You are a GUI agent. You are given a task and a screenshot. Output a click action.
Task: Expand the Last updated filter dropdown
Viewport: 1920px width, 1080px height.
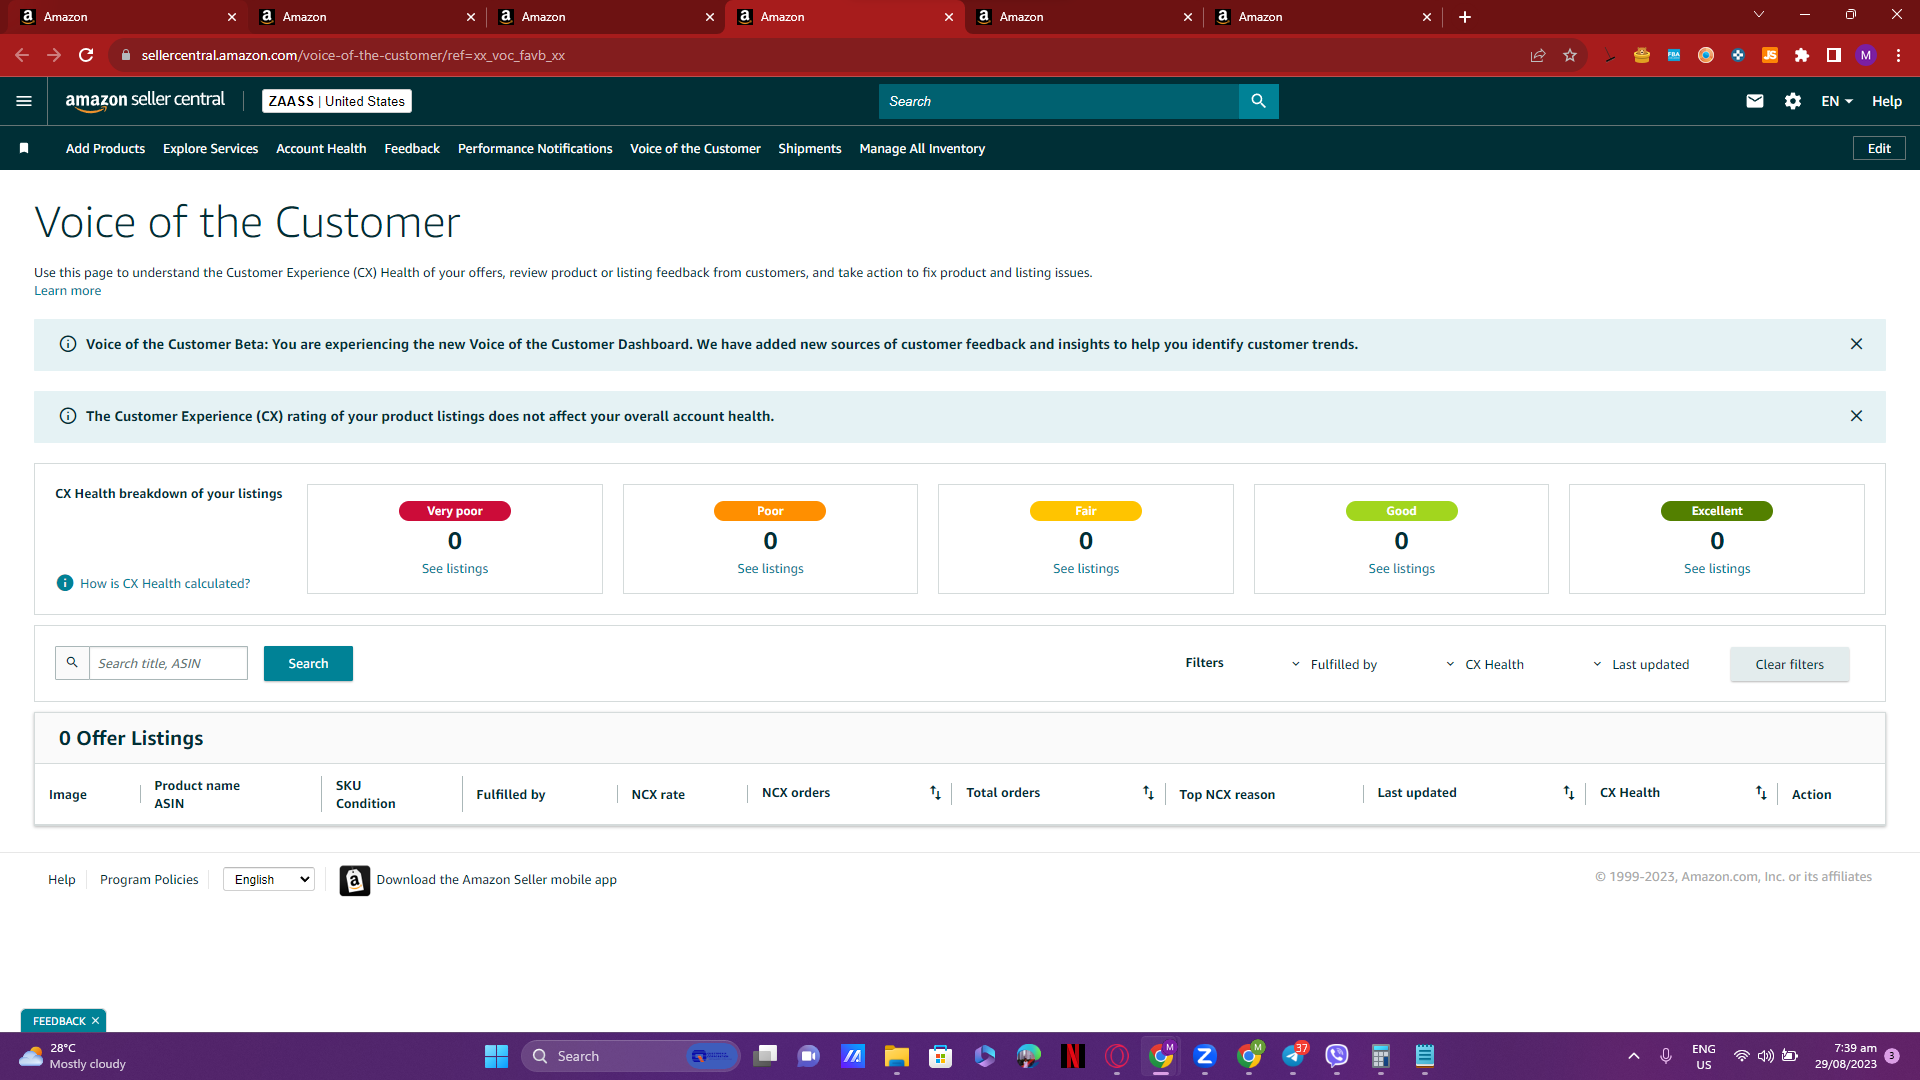1640,664
